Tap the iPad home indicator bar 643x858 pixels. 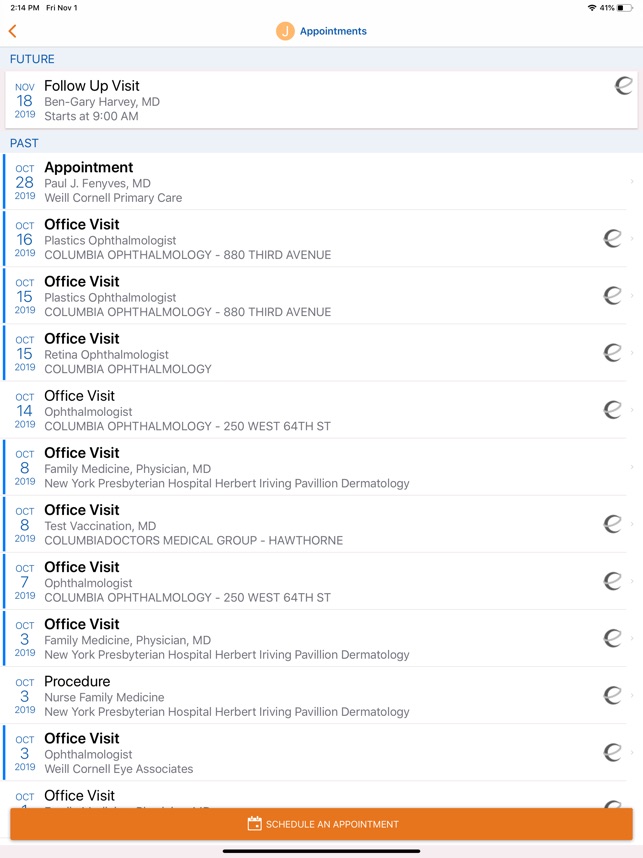(321, 851)
